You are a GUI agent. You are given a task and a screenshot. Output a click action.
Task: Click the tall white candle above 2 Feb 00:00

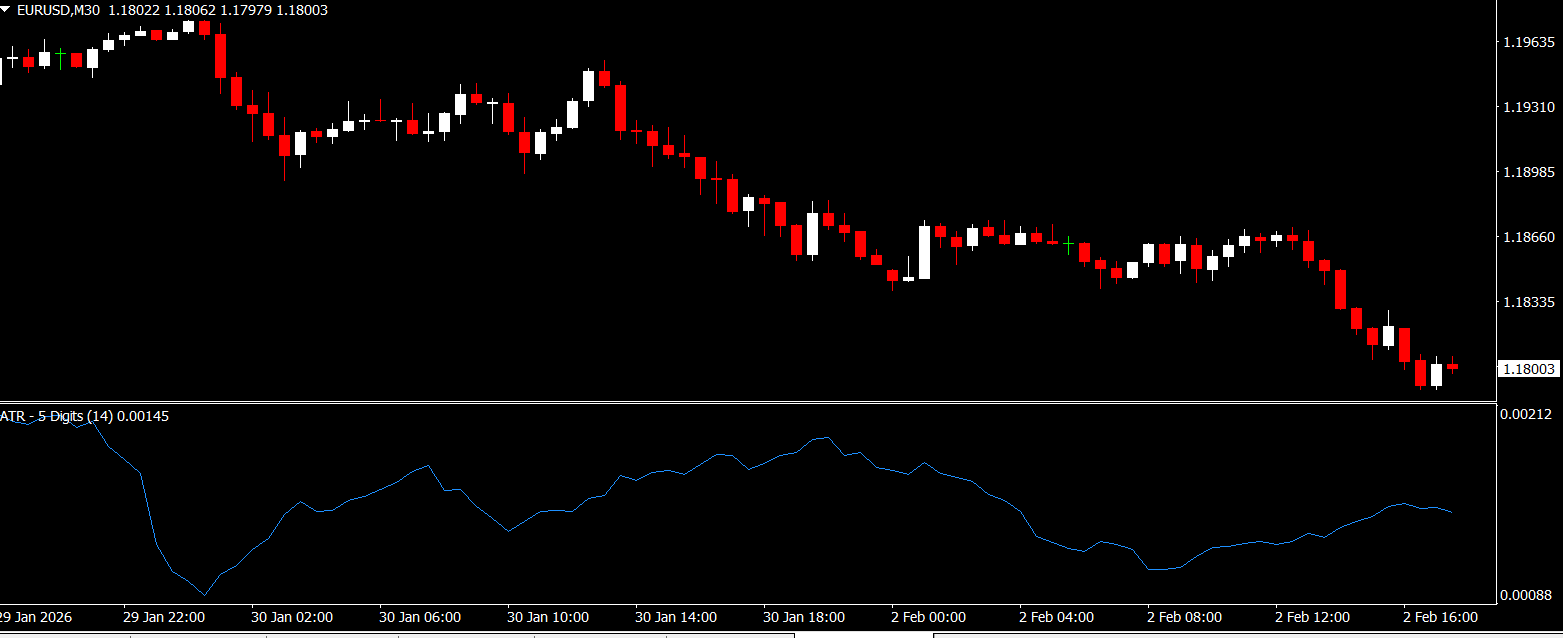coord(924,252)
